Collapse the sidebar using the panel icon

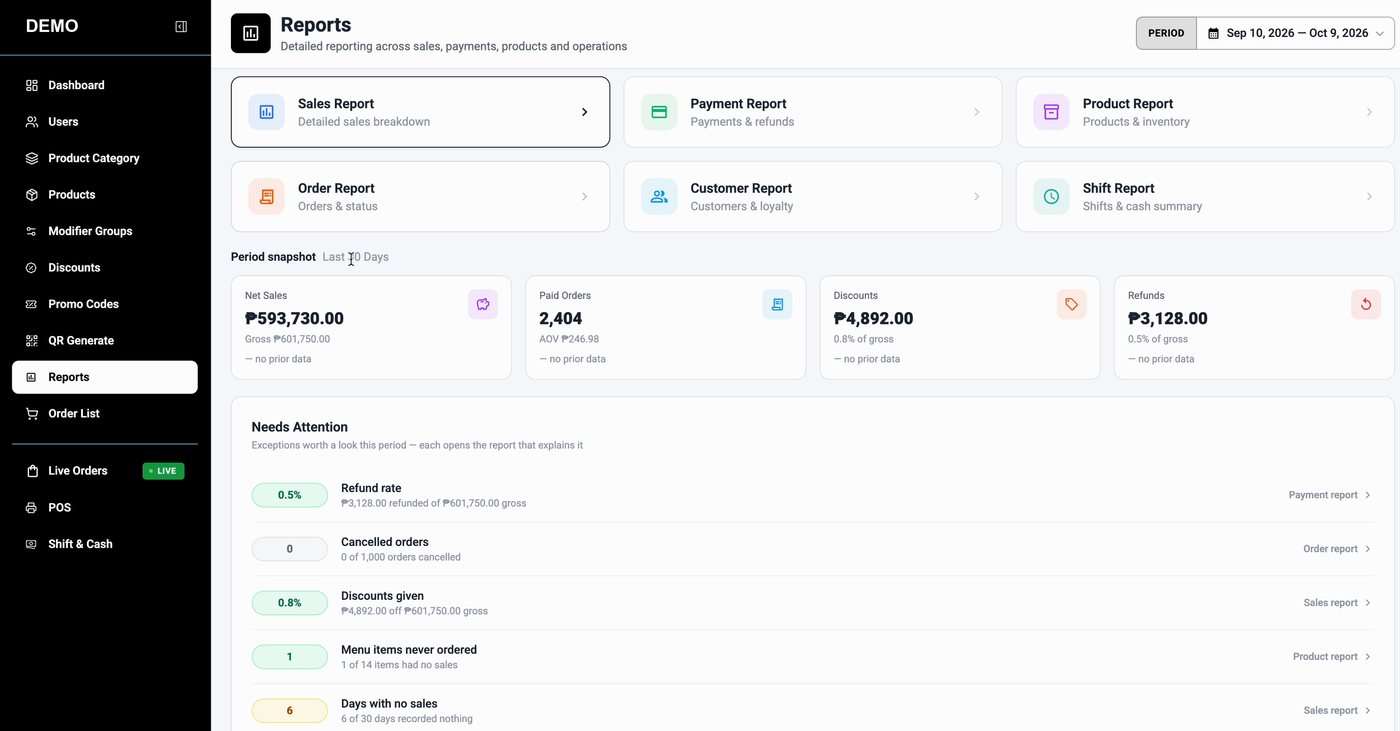tap(181, 27)
